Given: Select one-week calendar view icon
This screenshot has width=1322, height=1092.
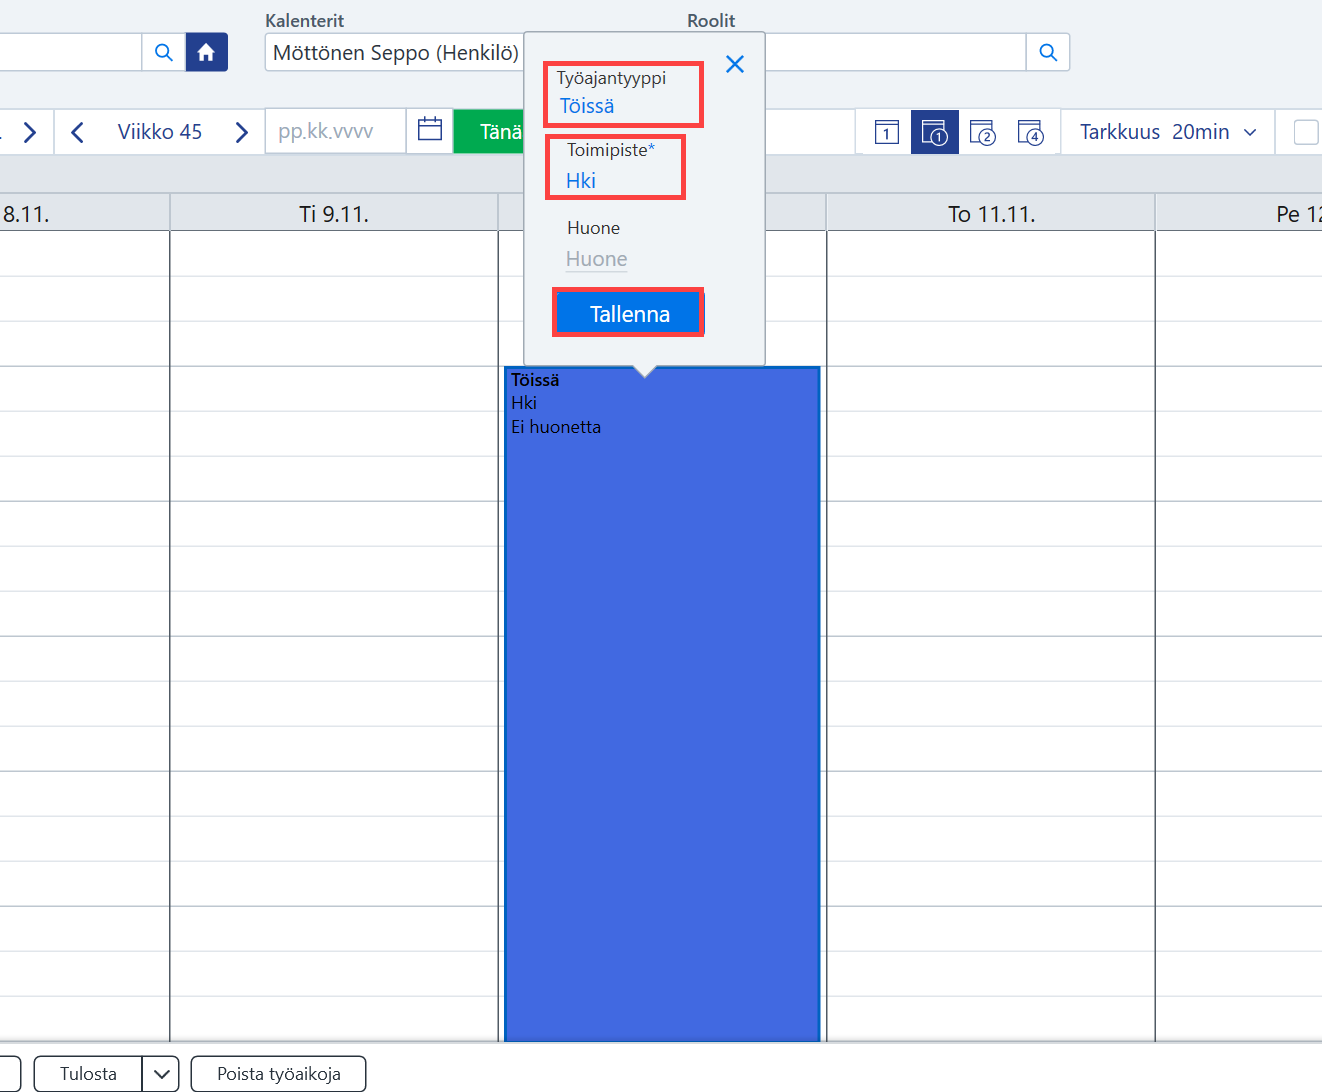Looking at the screenshot, I should [935, 132].
